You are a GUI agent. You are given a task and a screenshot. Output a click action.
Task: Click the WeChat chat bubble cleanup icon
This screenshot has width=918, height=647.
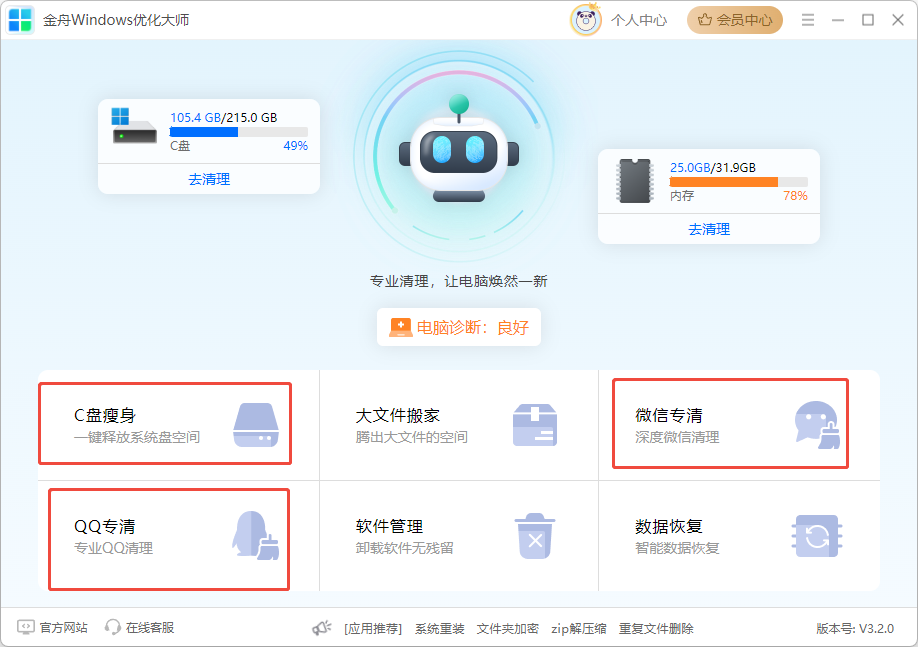tap(817, 425)
